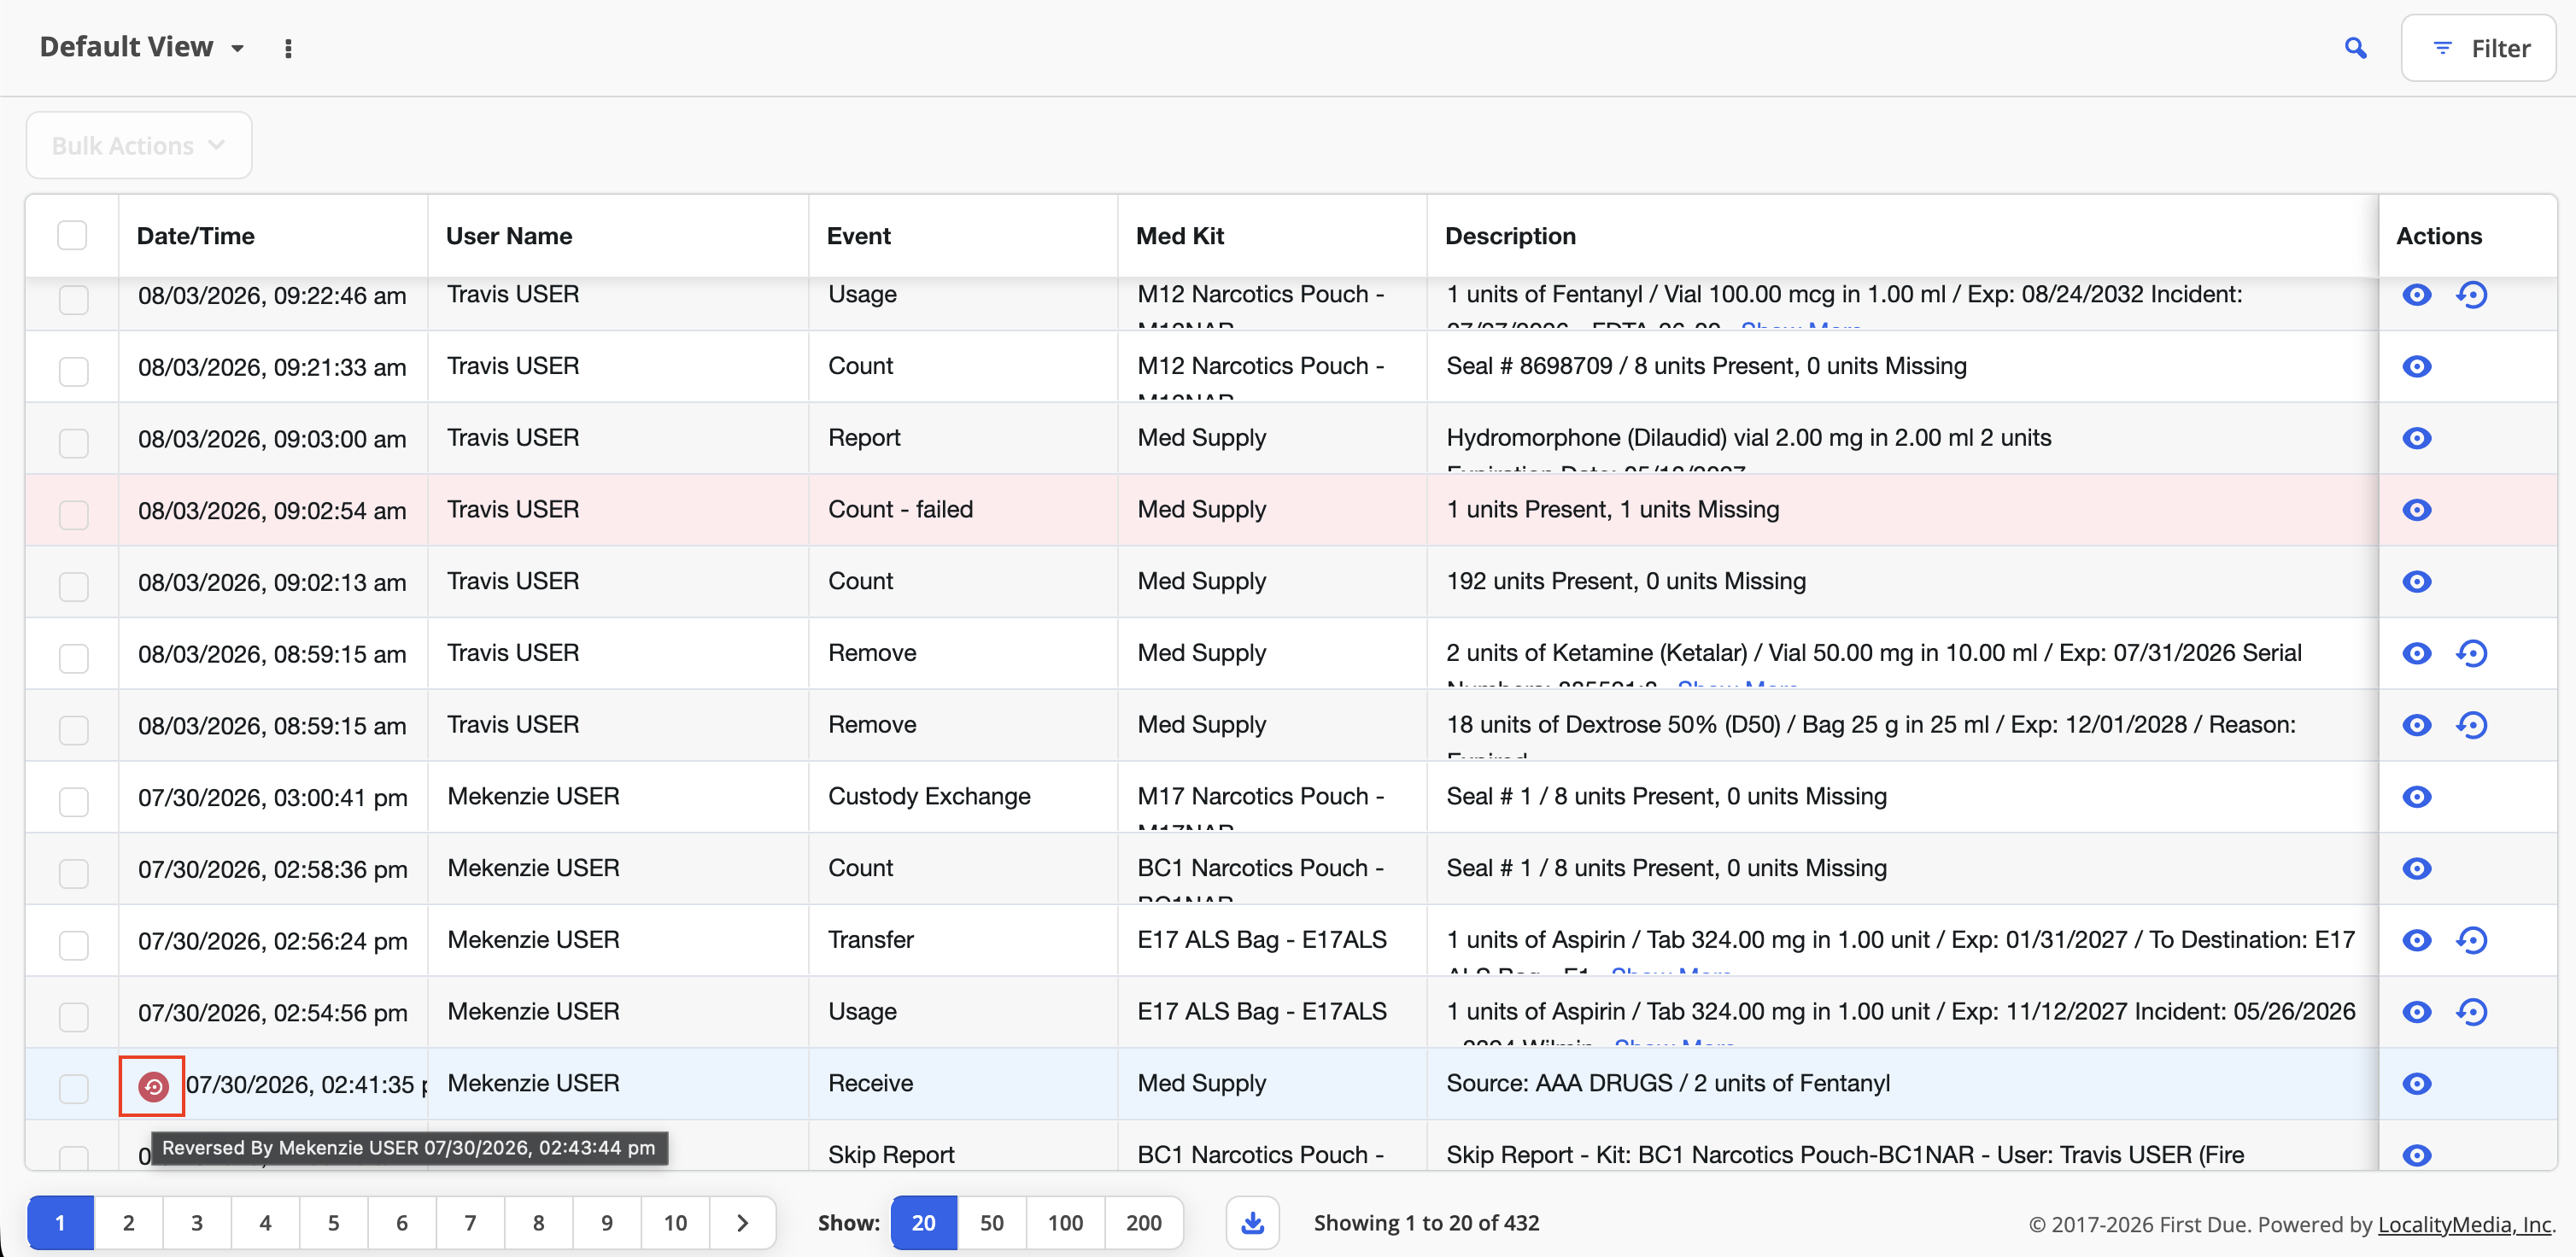
Task: Show 100 rows per page
Action: [x=1065, y=1222]
